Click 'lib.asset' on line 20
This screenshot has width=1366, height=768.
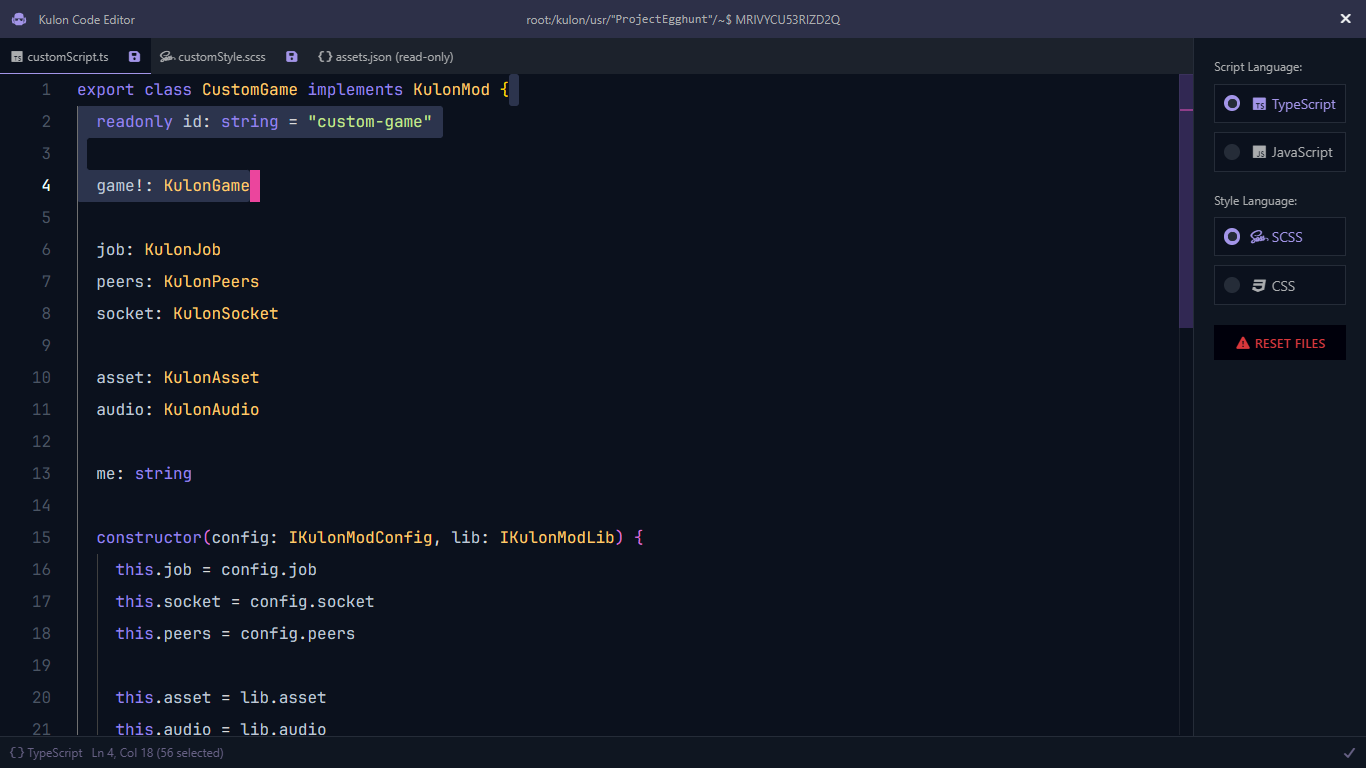click(x=284, y=698)
